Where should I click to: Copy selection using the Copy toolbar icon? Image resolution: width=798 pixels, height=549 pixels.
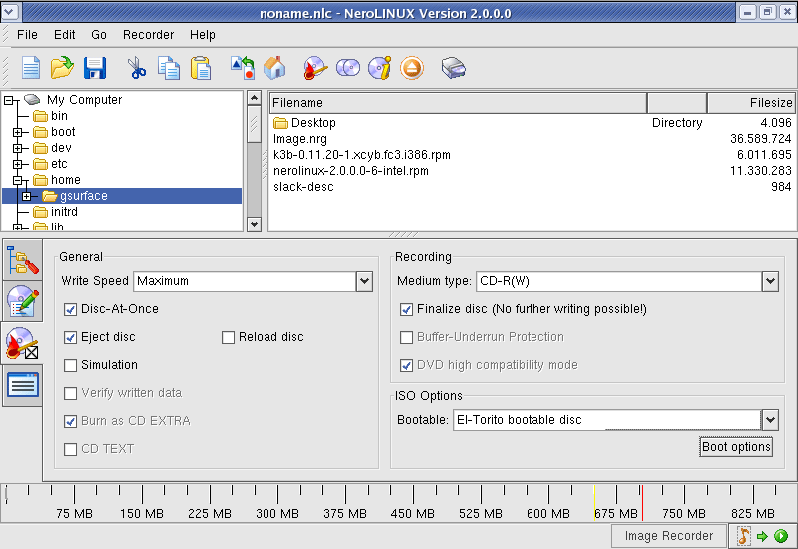168,68
